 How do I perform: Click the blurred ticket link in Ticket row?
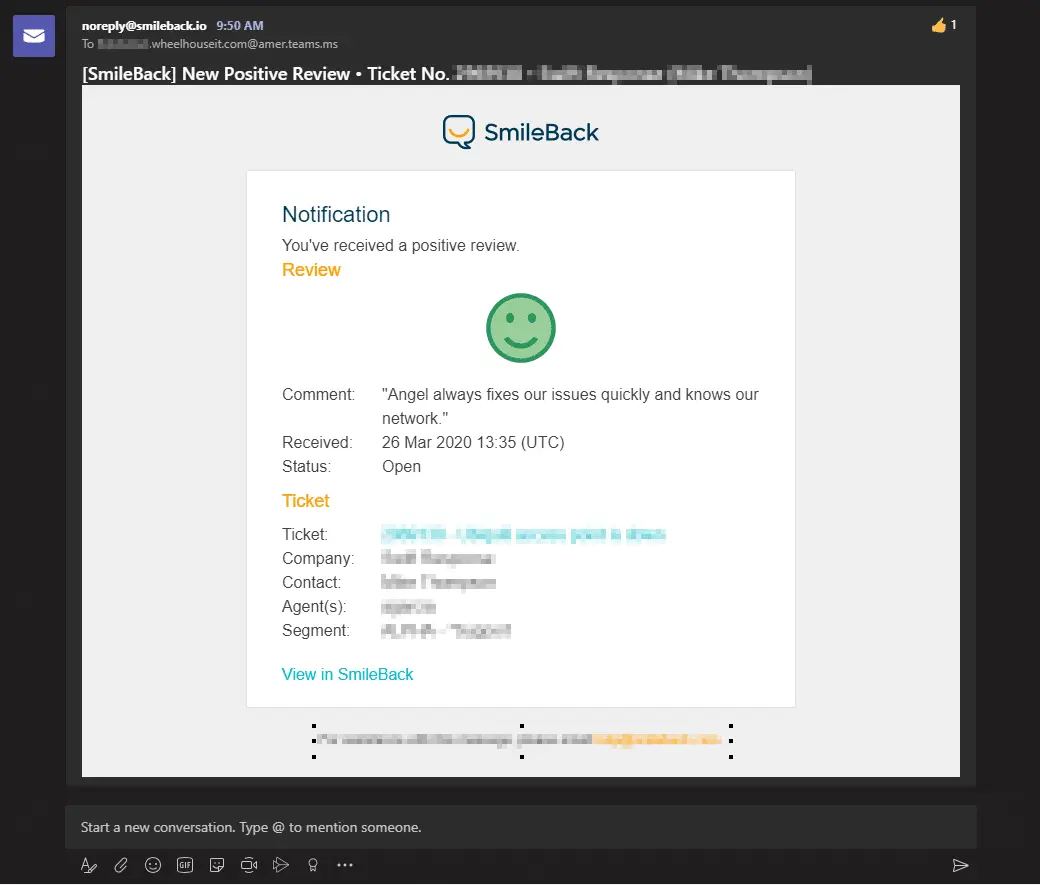(x=523, y=534)
